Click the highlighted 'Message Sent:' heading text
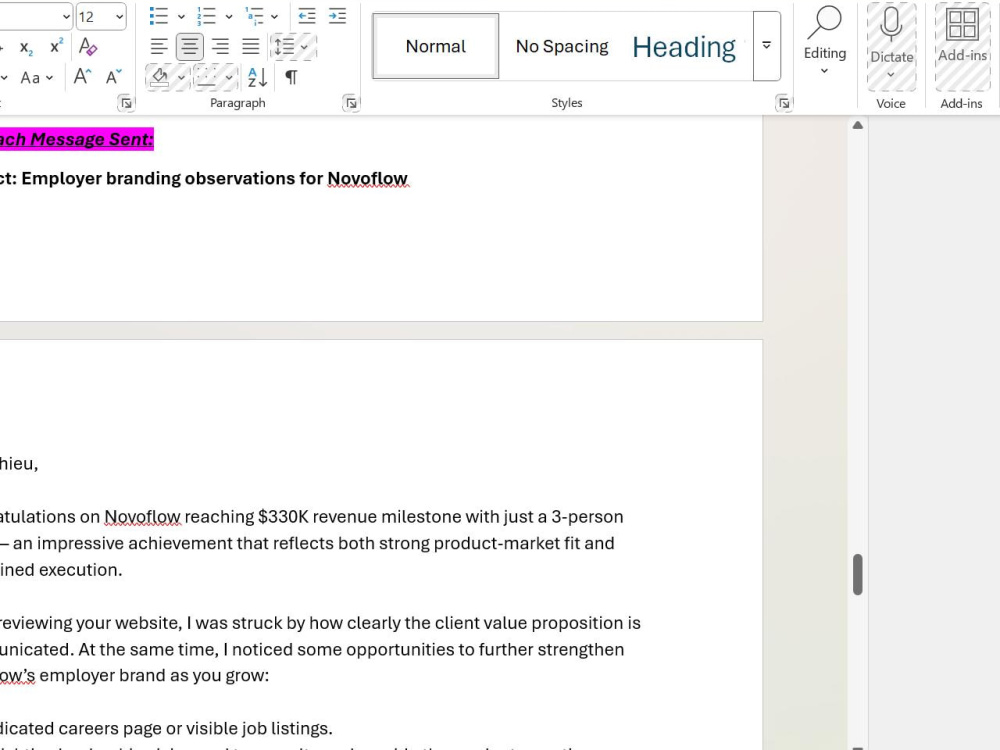 [x=92, y=139]
